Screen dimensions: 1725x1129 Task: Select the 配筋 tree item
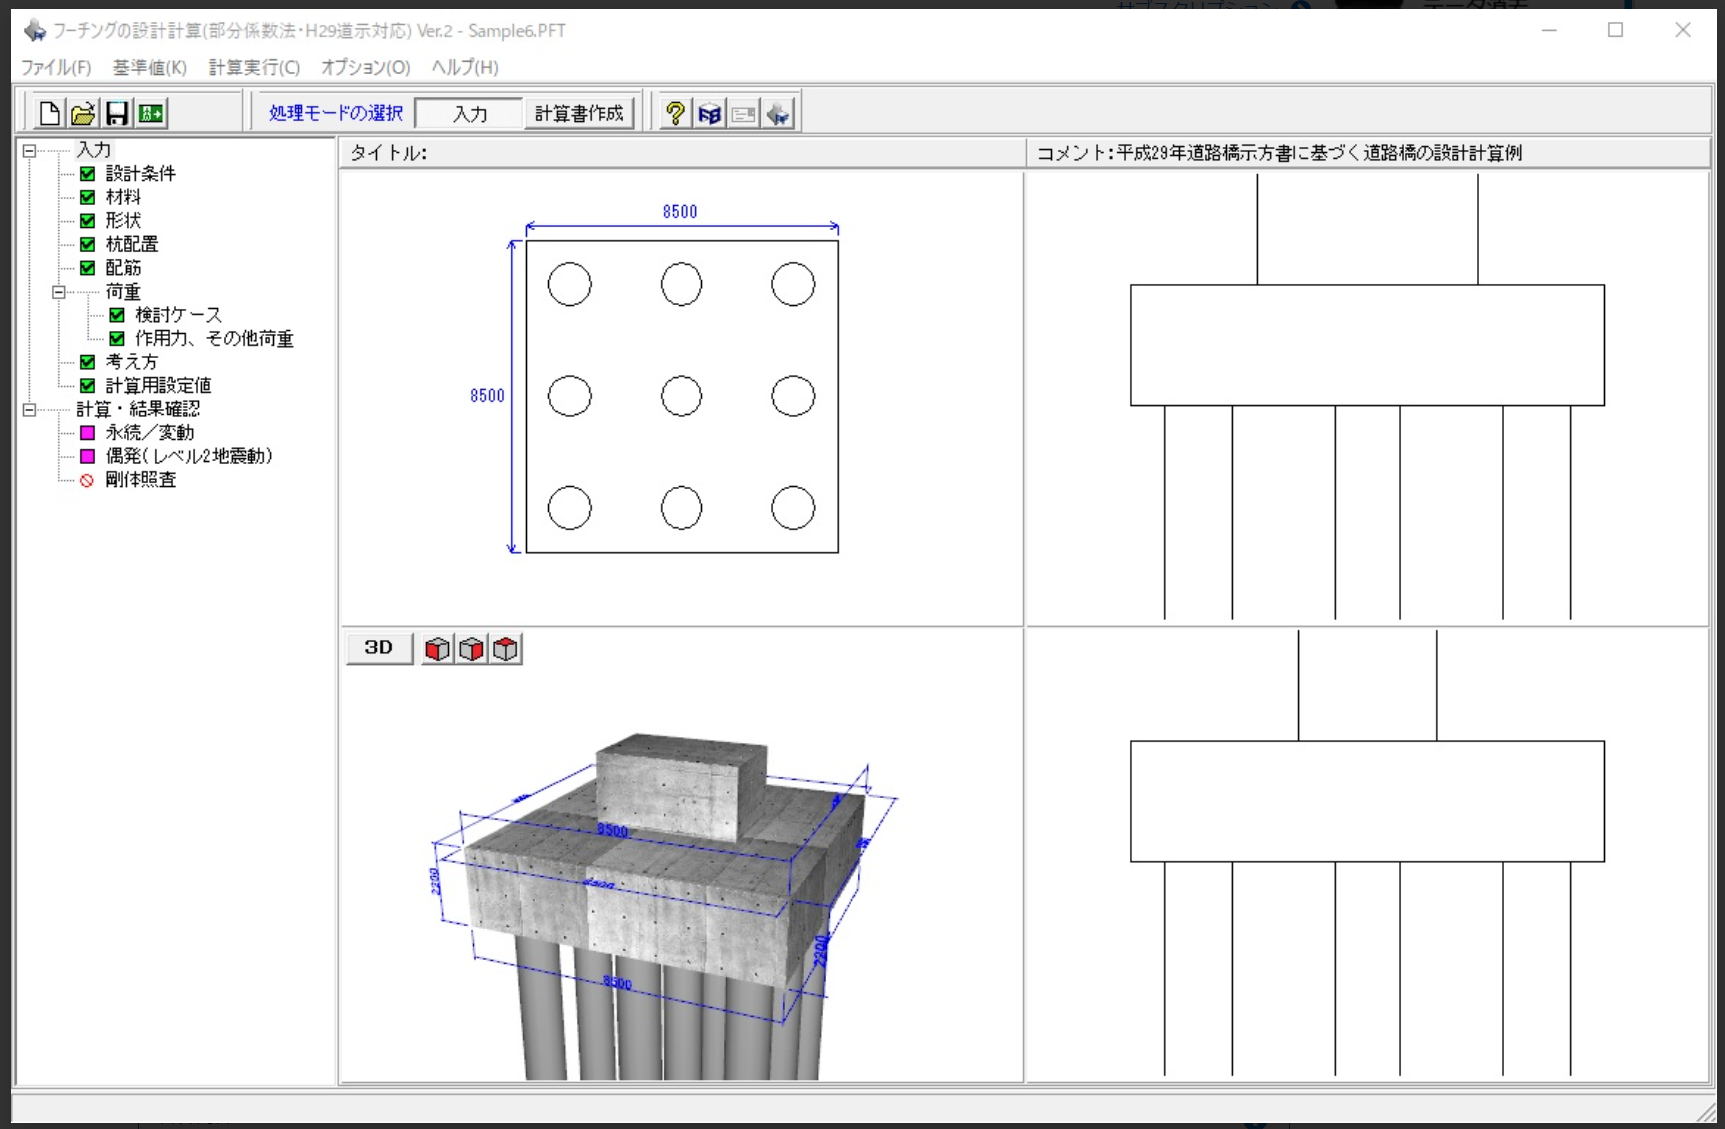(123, 268)
